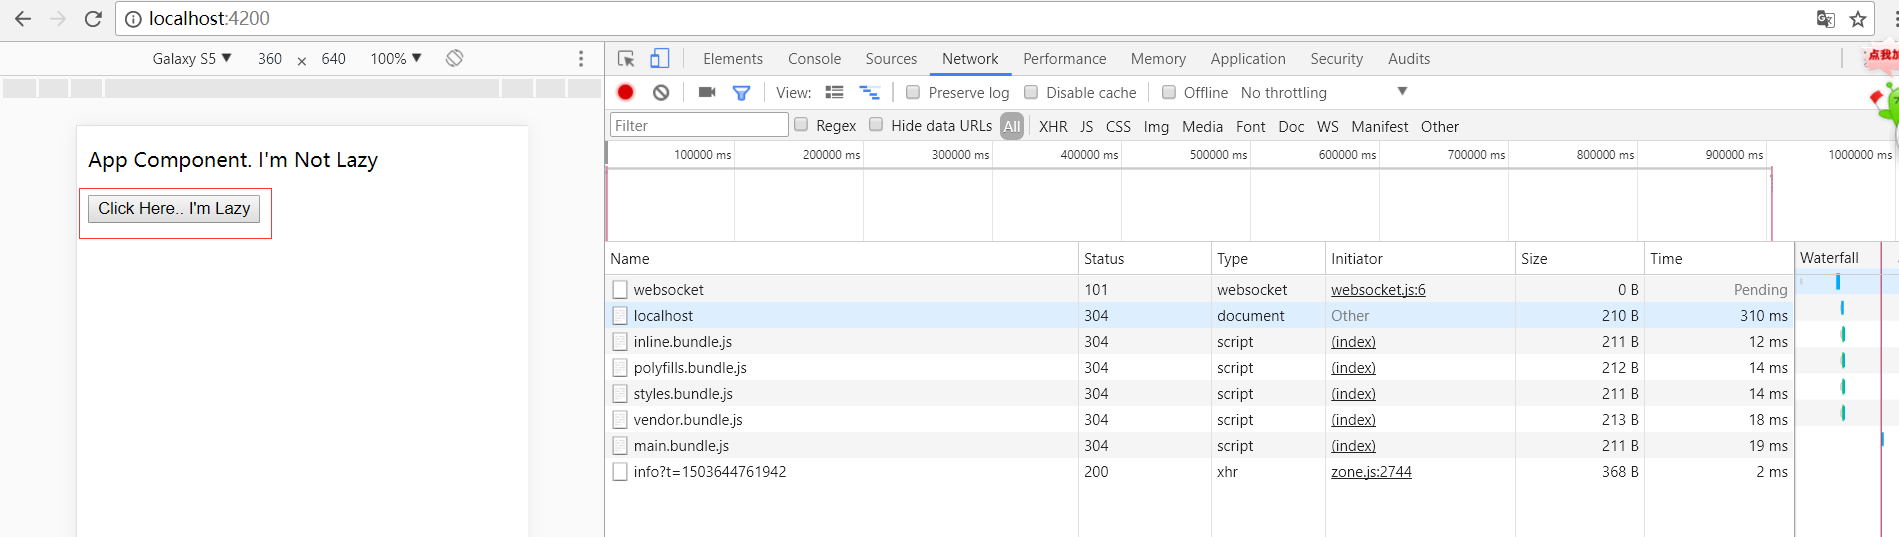Filter requests by WS type
The width and height of the screenshot is (1899, 537).
pos(1328,126)
